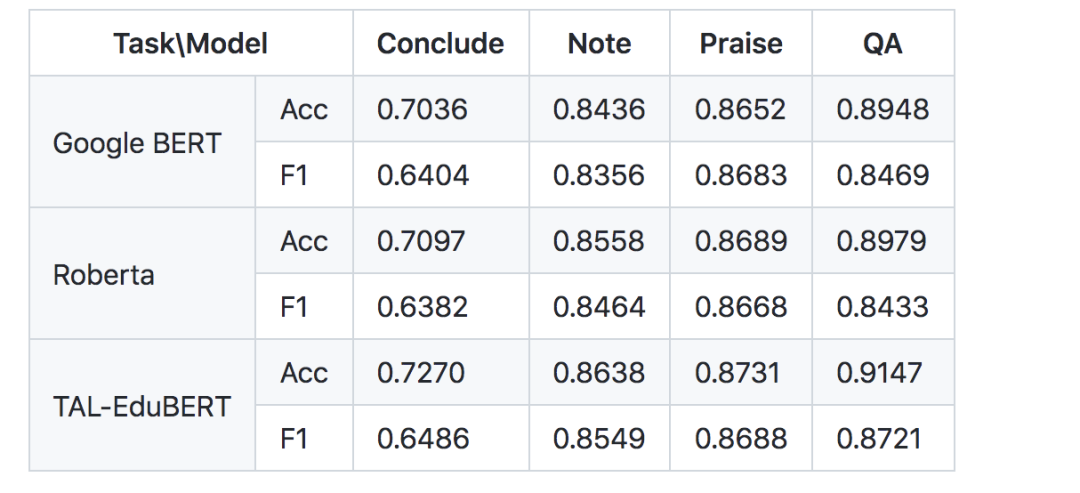This screenshot has height=493, width=1080.
Task: Select the Conclude column header
Action: pyautogui.click(x=441, y=43)
